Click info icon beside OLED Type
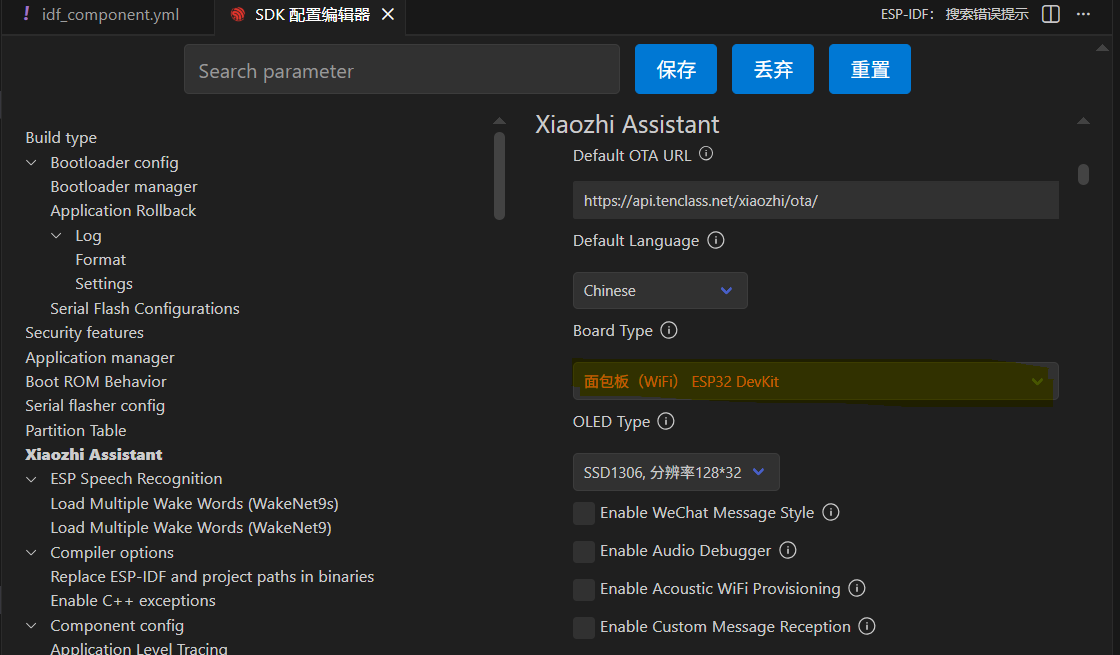Screen dimensions: 1120x655 point(666,421)
